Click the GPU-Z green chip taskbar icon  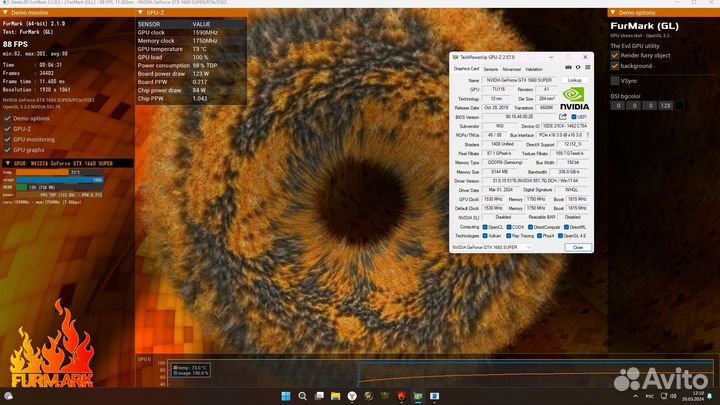(418, 396)
